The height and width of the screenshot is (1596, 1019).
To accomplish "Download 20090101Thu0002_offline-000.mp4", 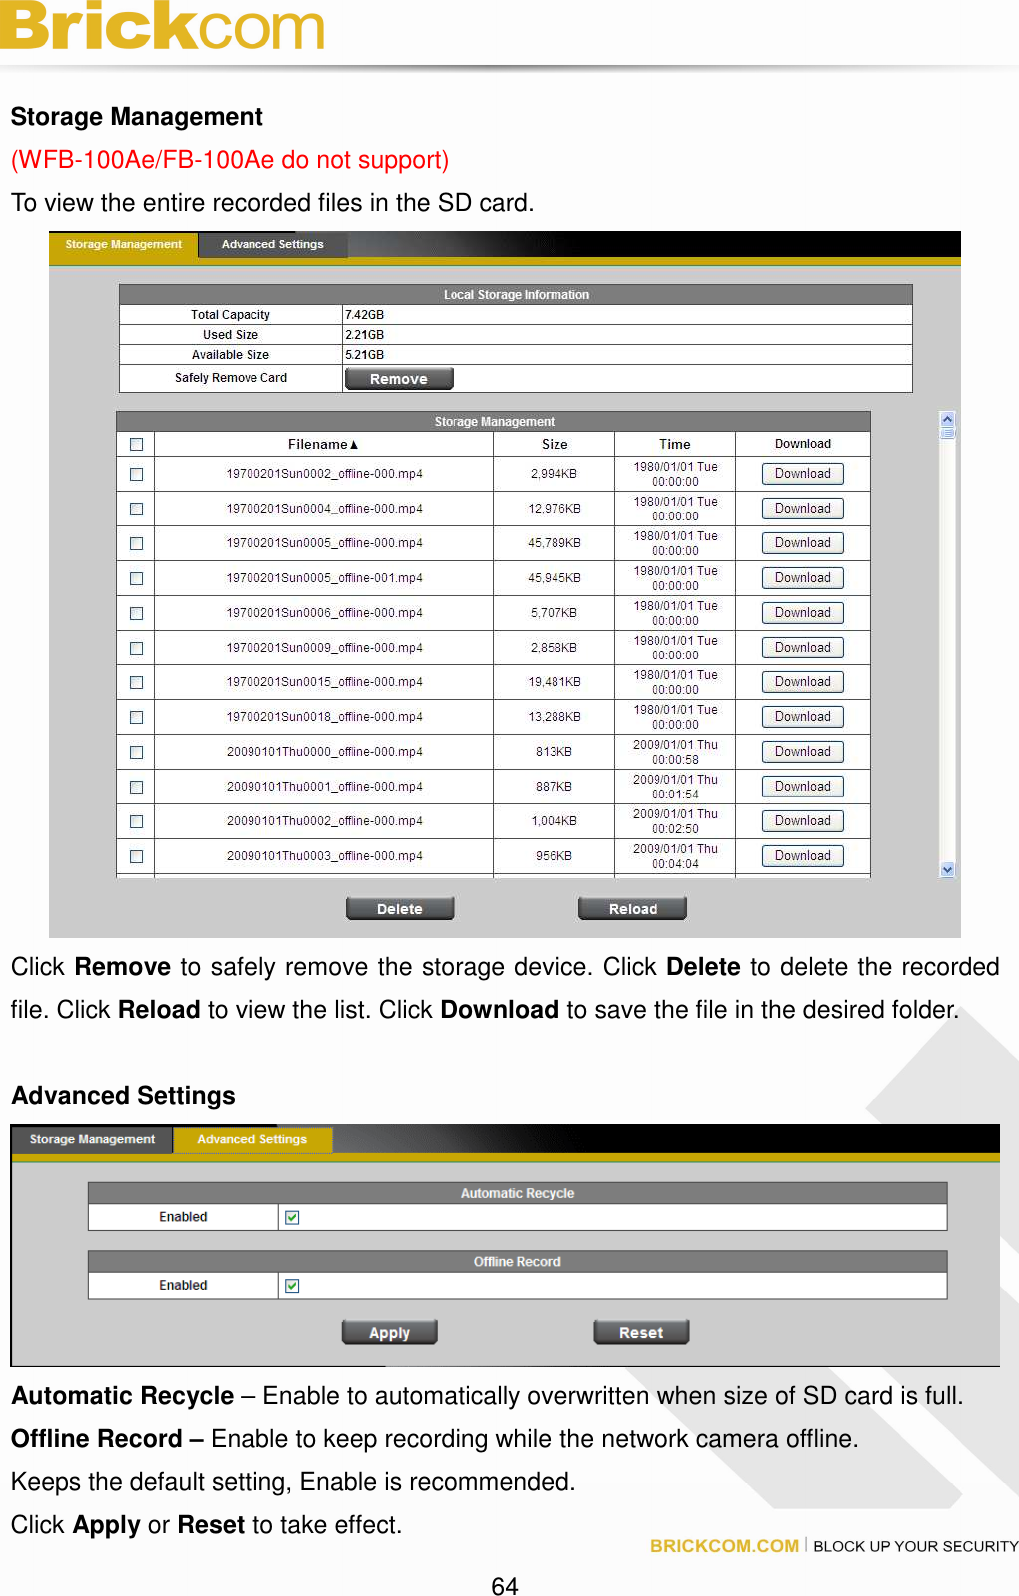I will coord(803,821).
